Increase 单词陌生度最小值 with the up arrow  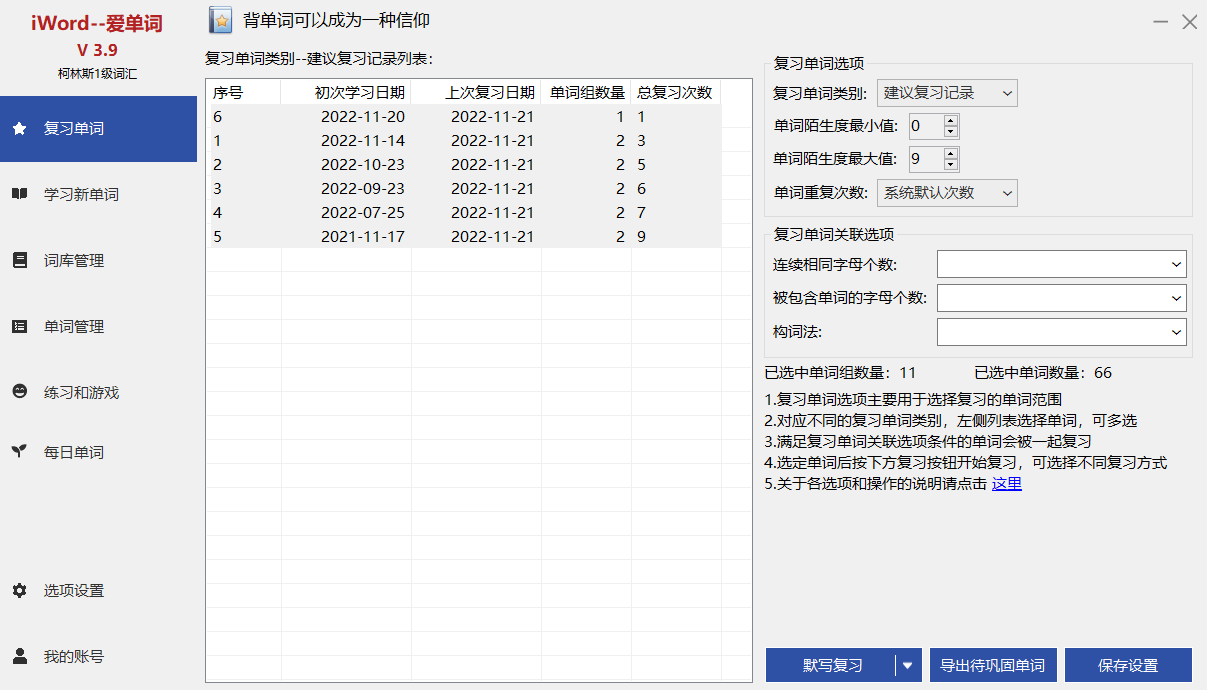pos(950,120)
